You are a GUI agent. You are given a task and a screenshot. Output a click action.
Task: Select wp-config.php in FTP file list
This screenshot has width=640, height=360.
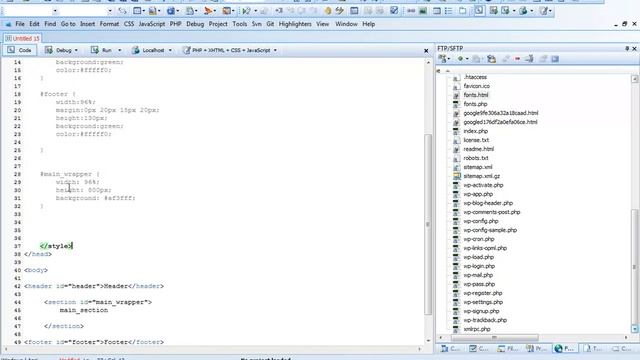[x=481, y=221]
